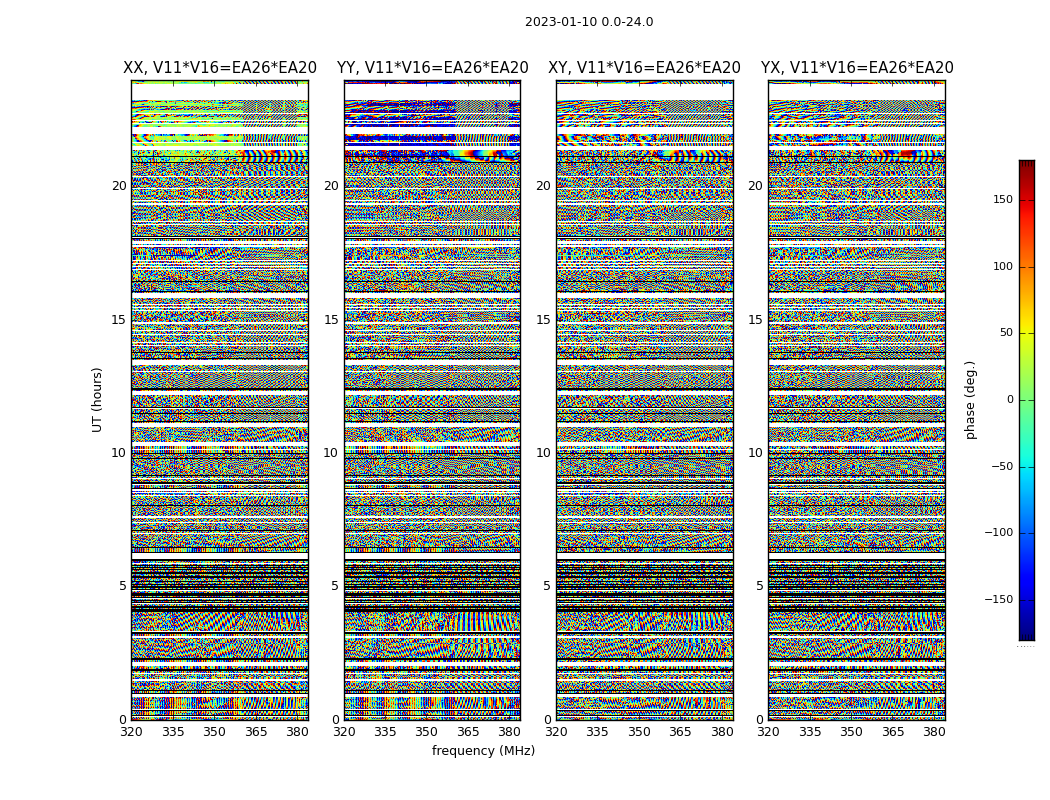Click the XY panel title text
Screen dimensions: 1050x800
tap(644, 68)
